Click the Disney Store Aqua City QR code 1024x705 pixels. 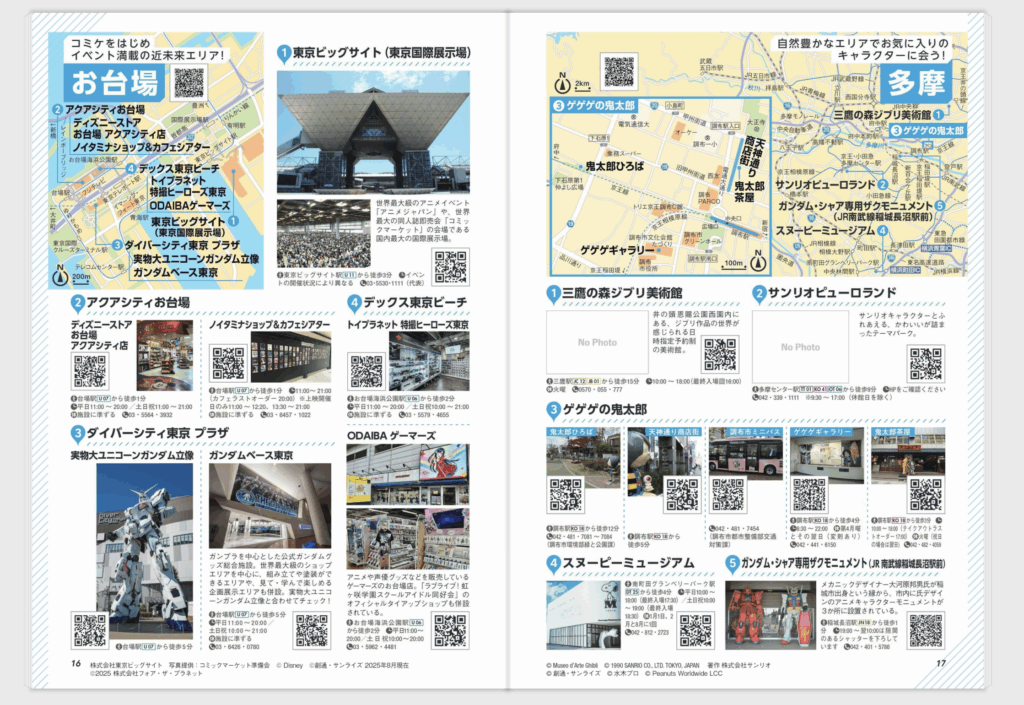point(89,370)
